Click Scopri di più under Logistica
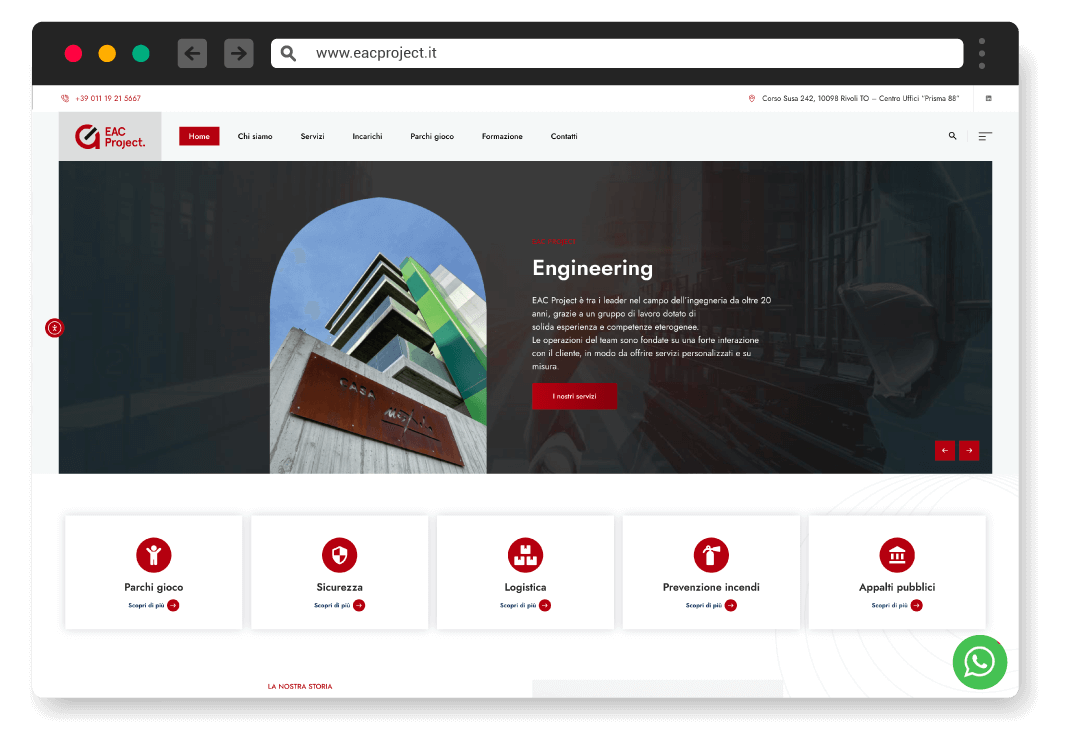Image resolution: width=1066 pixels, height=741 pixels. 525,605
